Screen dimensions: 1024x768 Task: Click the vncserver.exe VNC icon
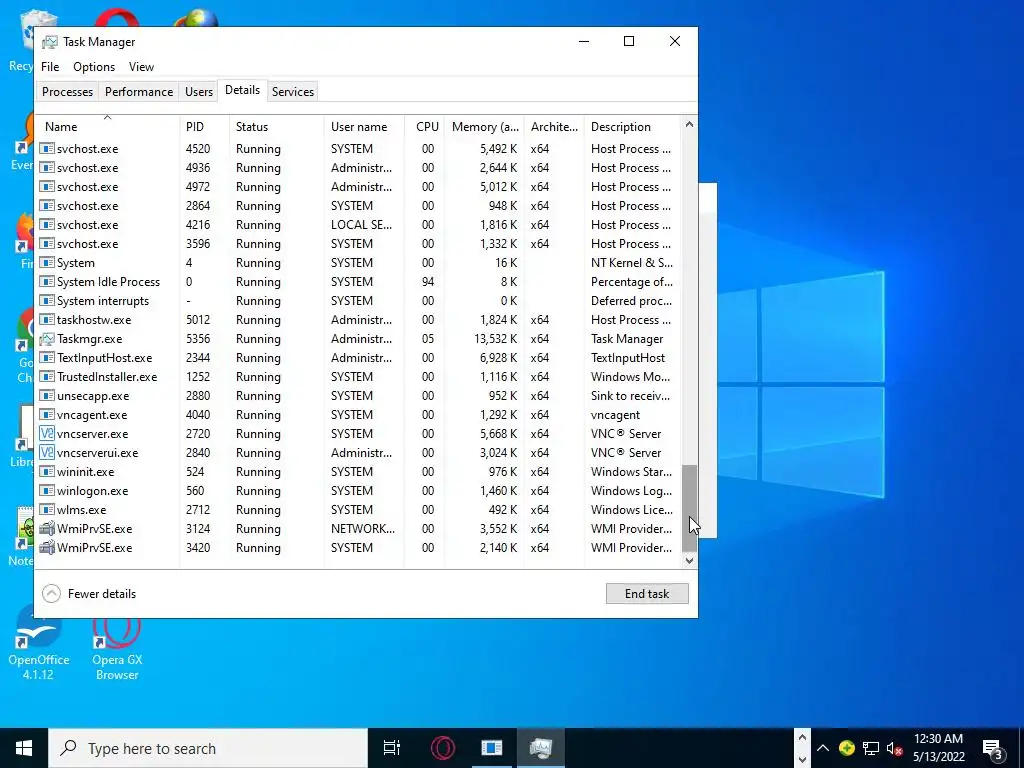(46, 434)
